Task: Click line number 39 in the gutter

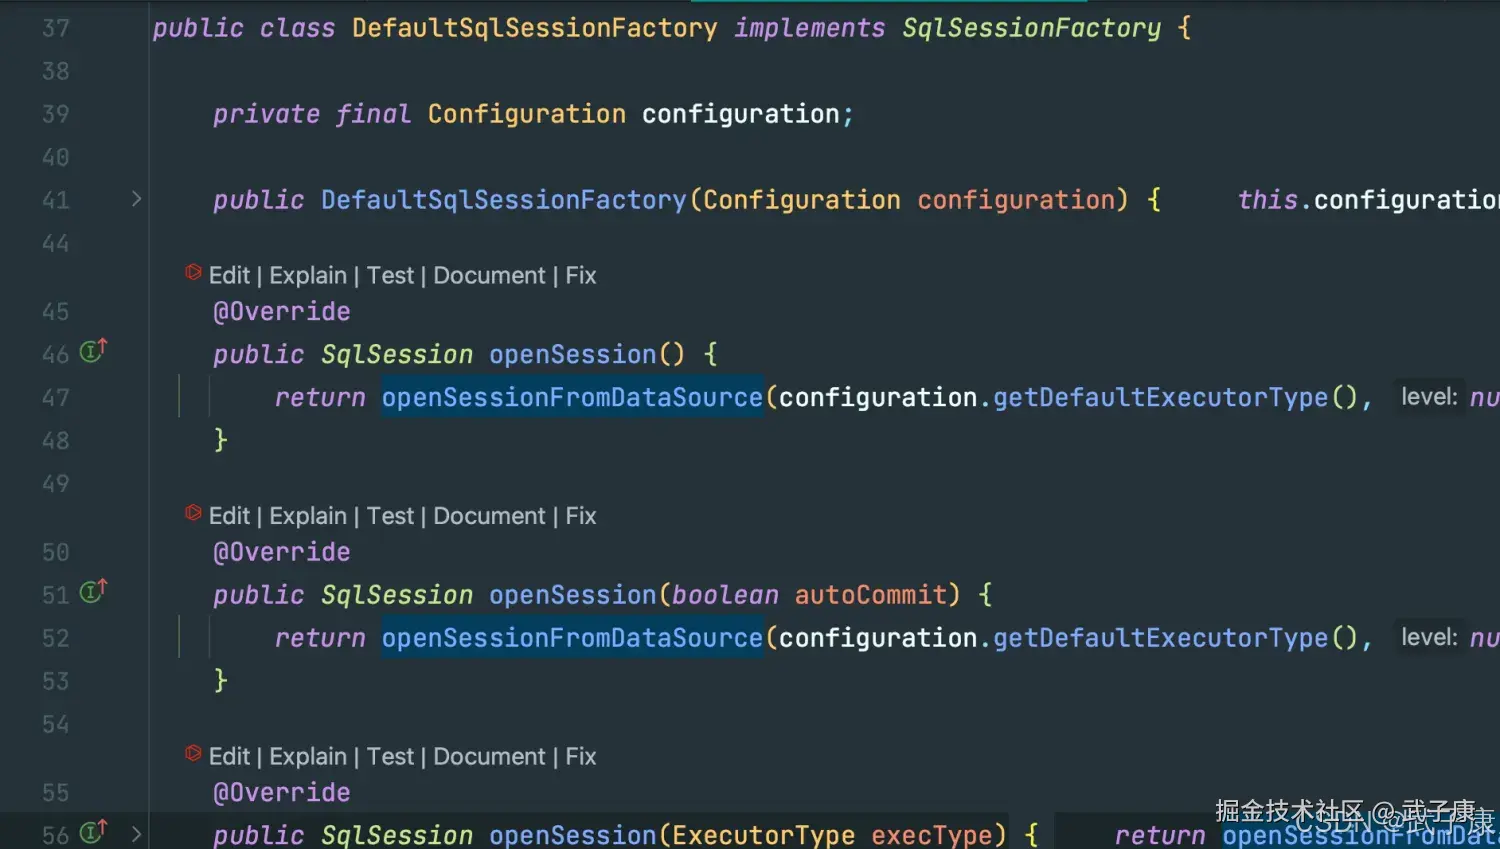Action: pyautogui.click(x=56, y=114)
